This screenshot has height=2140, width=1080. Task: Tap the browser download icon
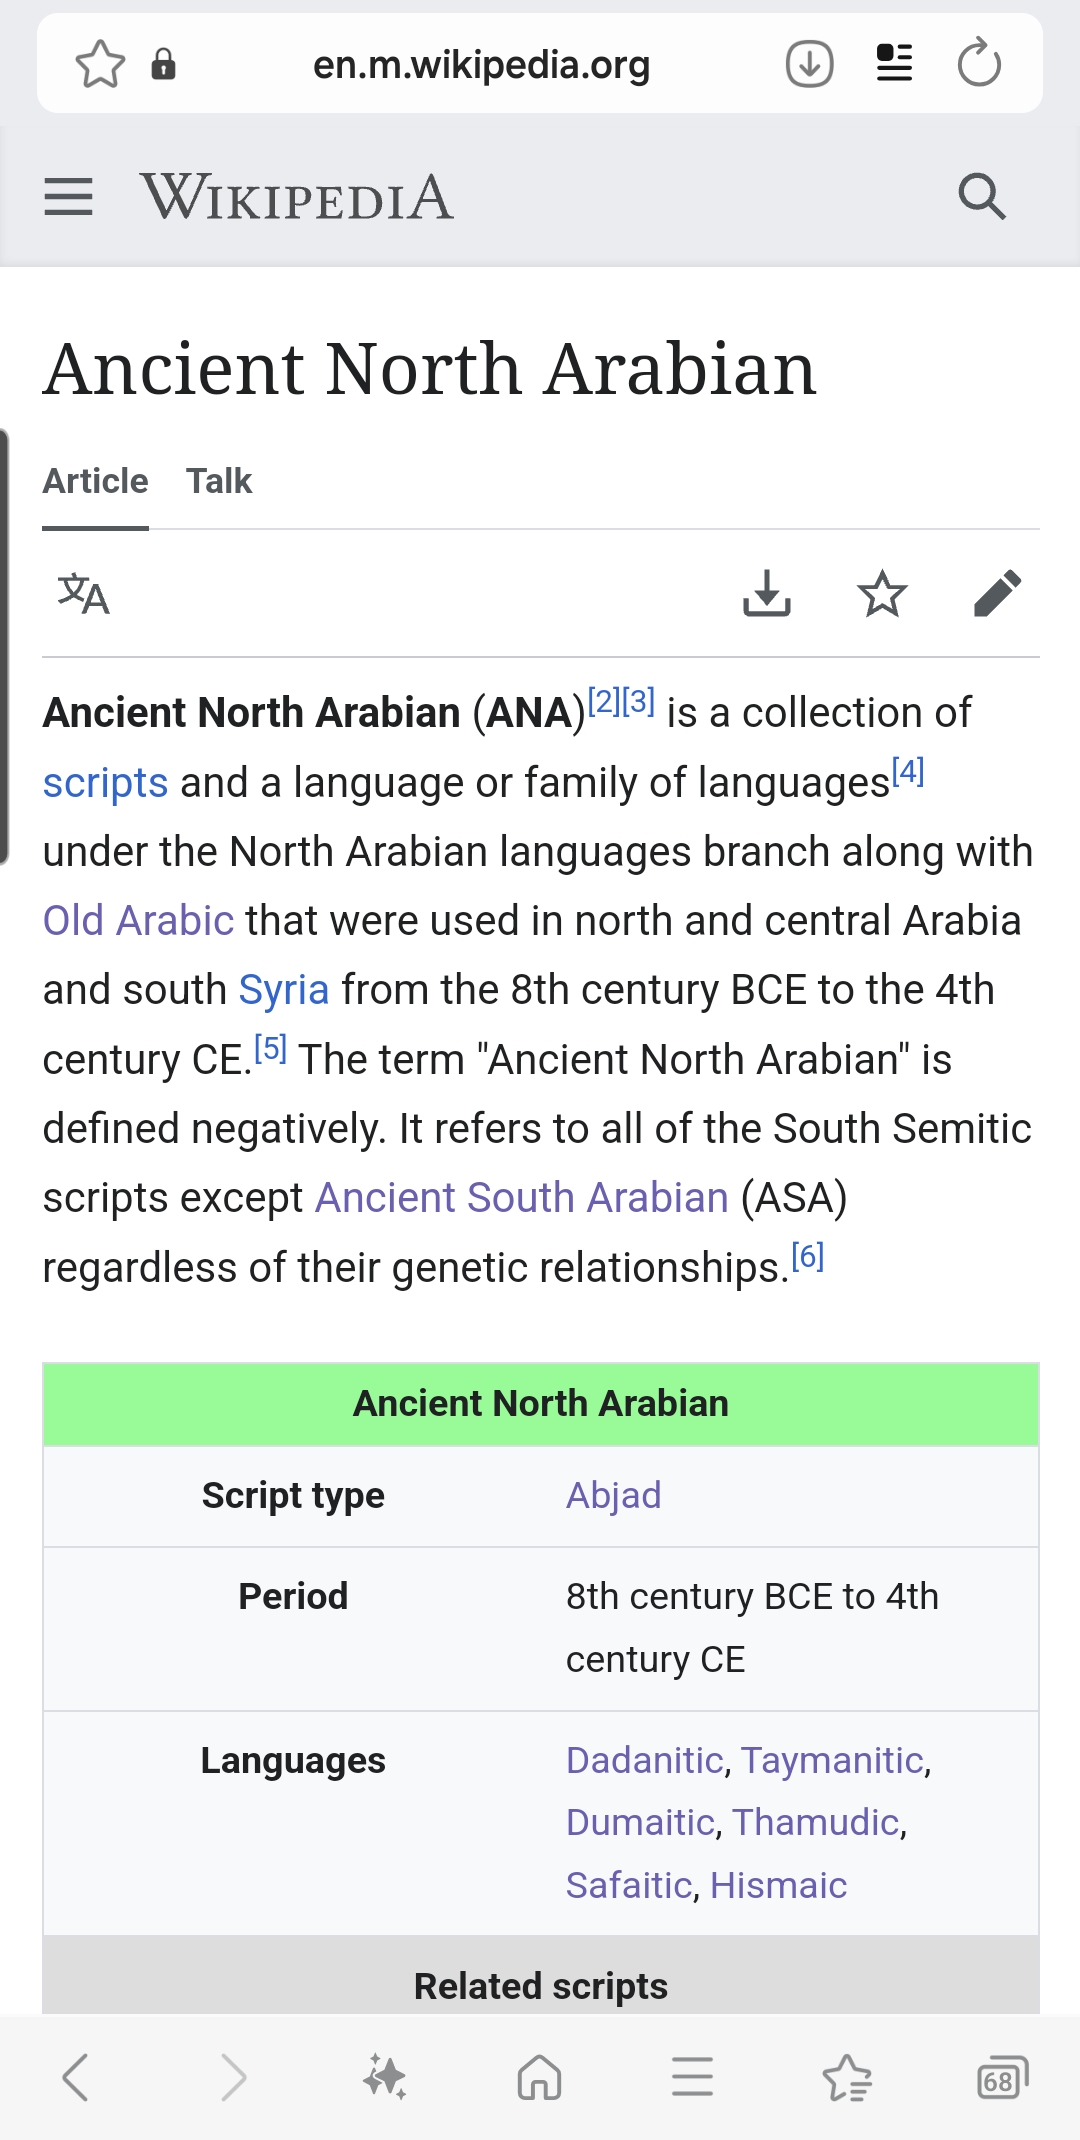809,65
